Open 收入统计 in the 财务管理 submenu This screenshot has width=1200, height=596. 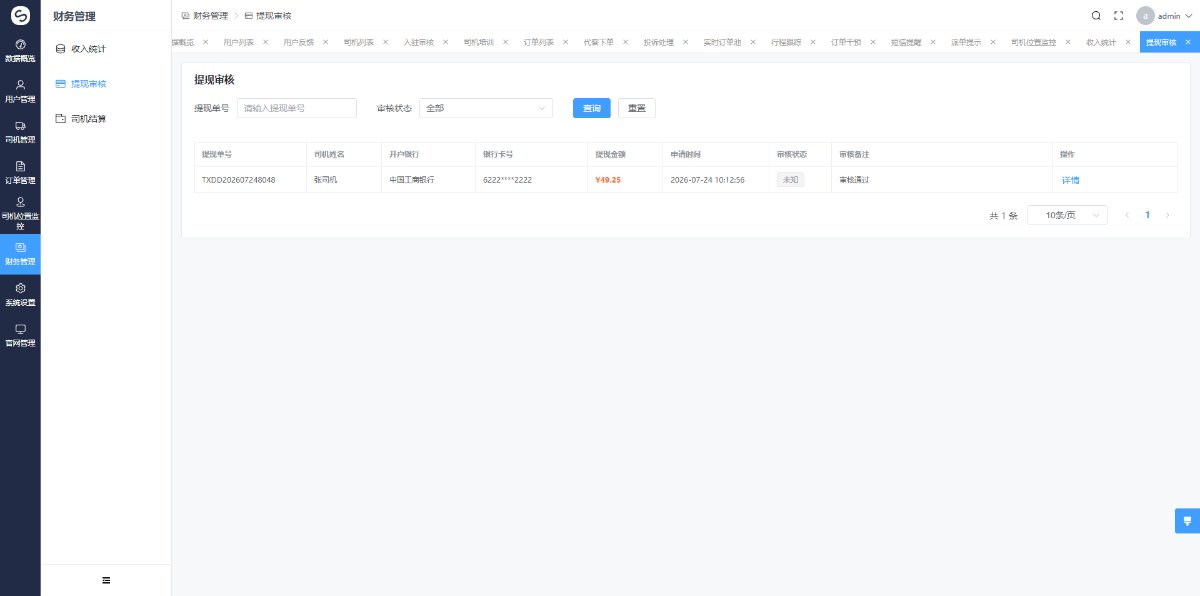click(106, 48)
